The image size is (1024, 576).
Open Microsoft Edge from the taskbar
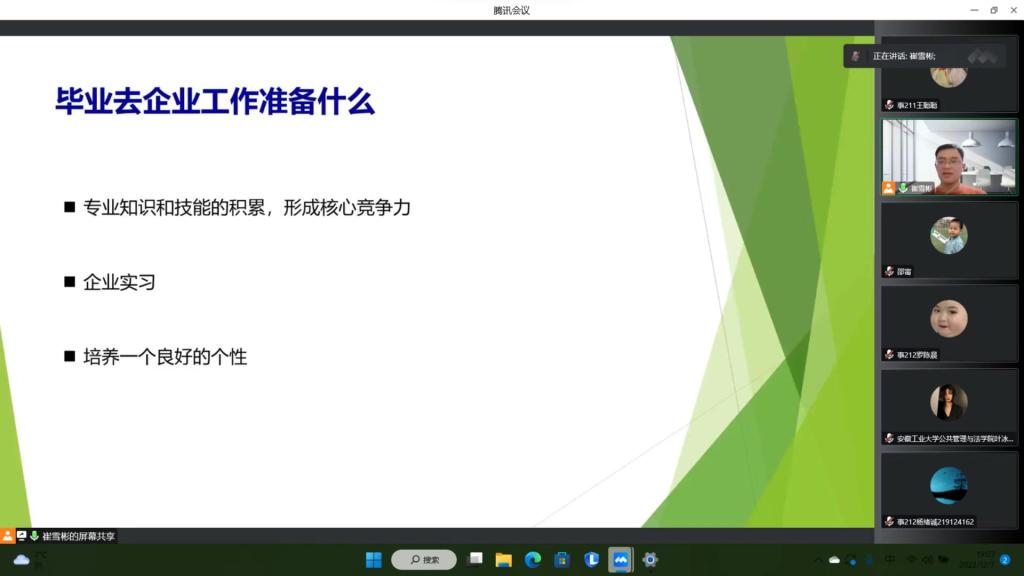(x=533, y=560)
